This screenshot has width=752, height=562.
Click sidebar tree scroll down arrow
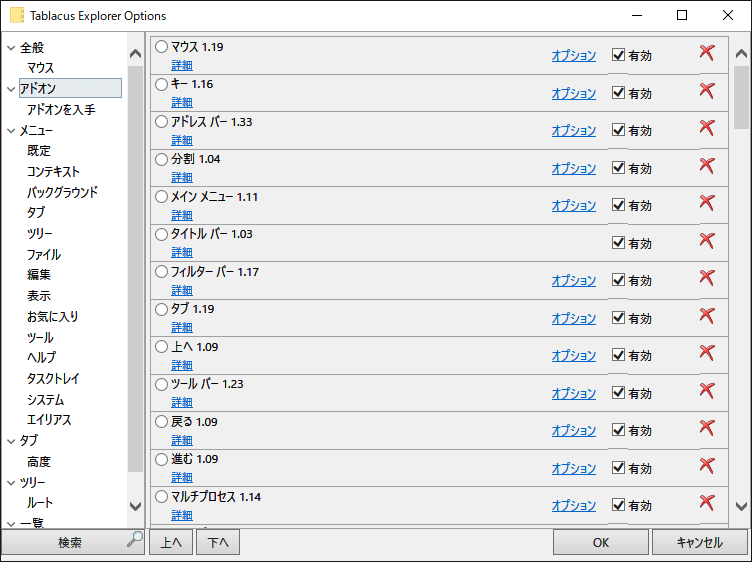[x=136, y=506]
